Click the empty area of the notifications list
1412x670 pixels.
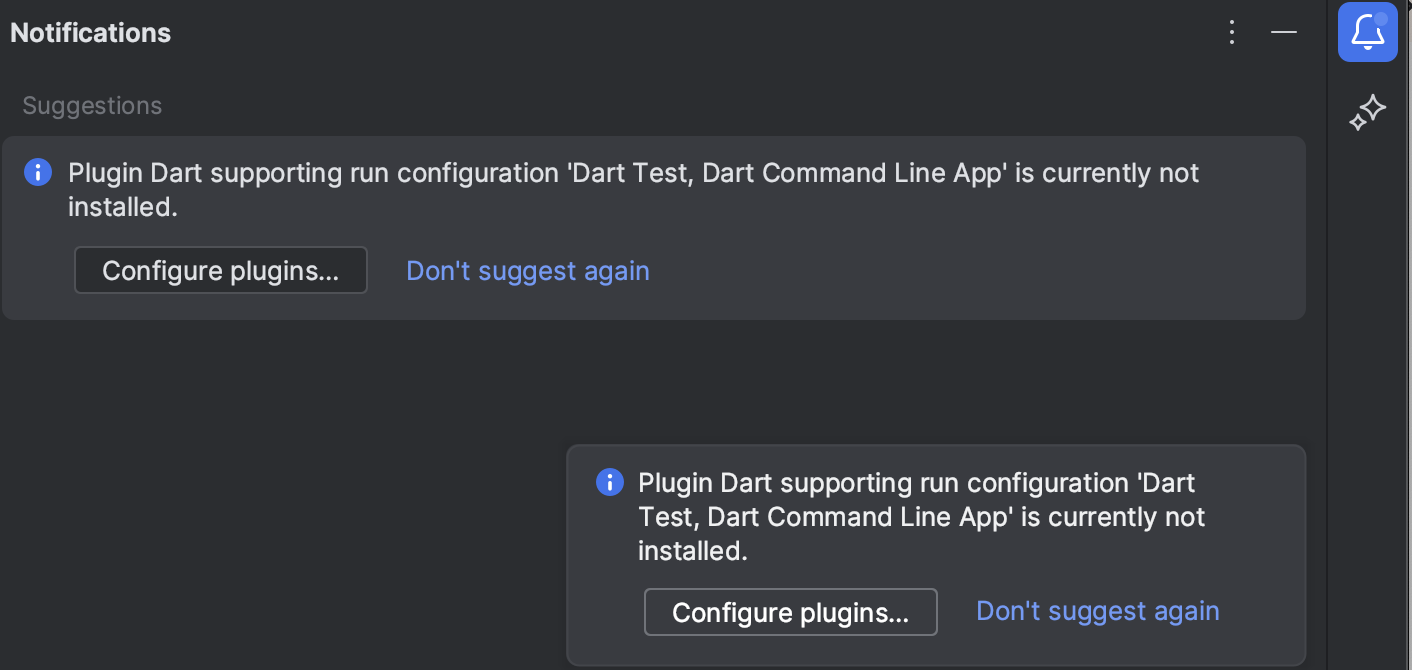point(400,390)
